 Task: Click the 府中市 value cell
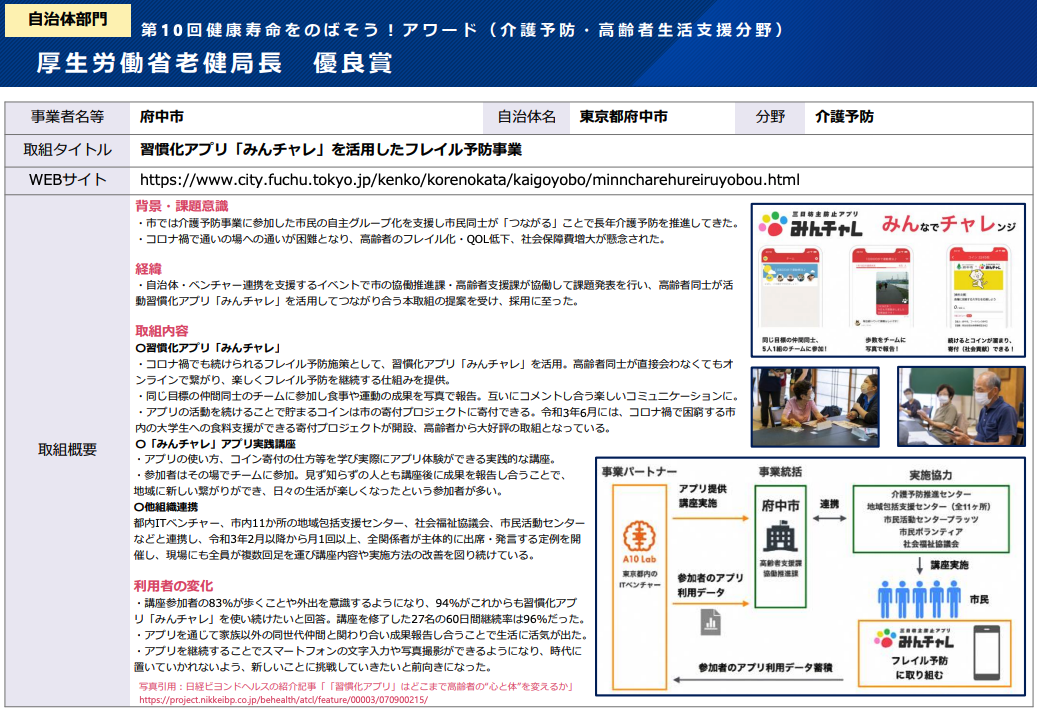click(161, 117)
